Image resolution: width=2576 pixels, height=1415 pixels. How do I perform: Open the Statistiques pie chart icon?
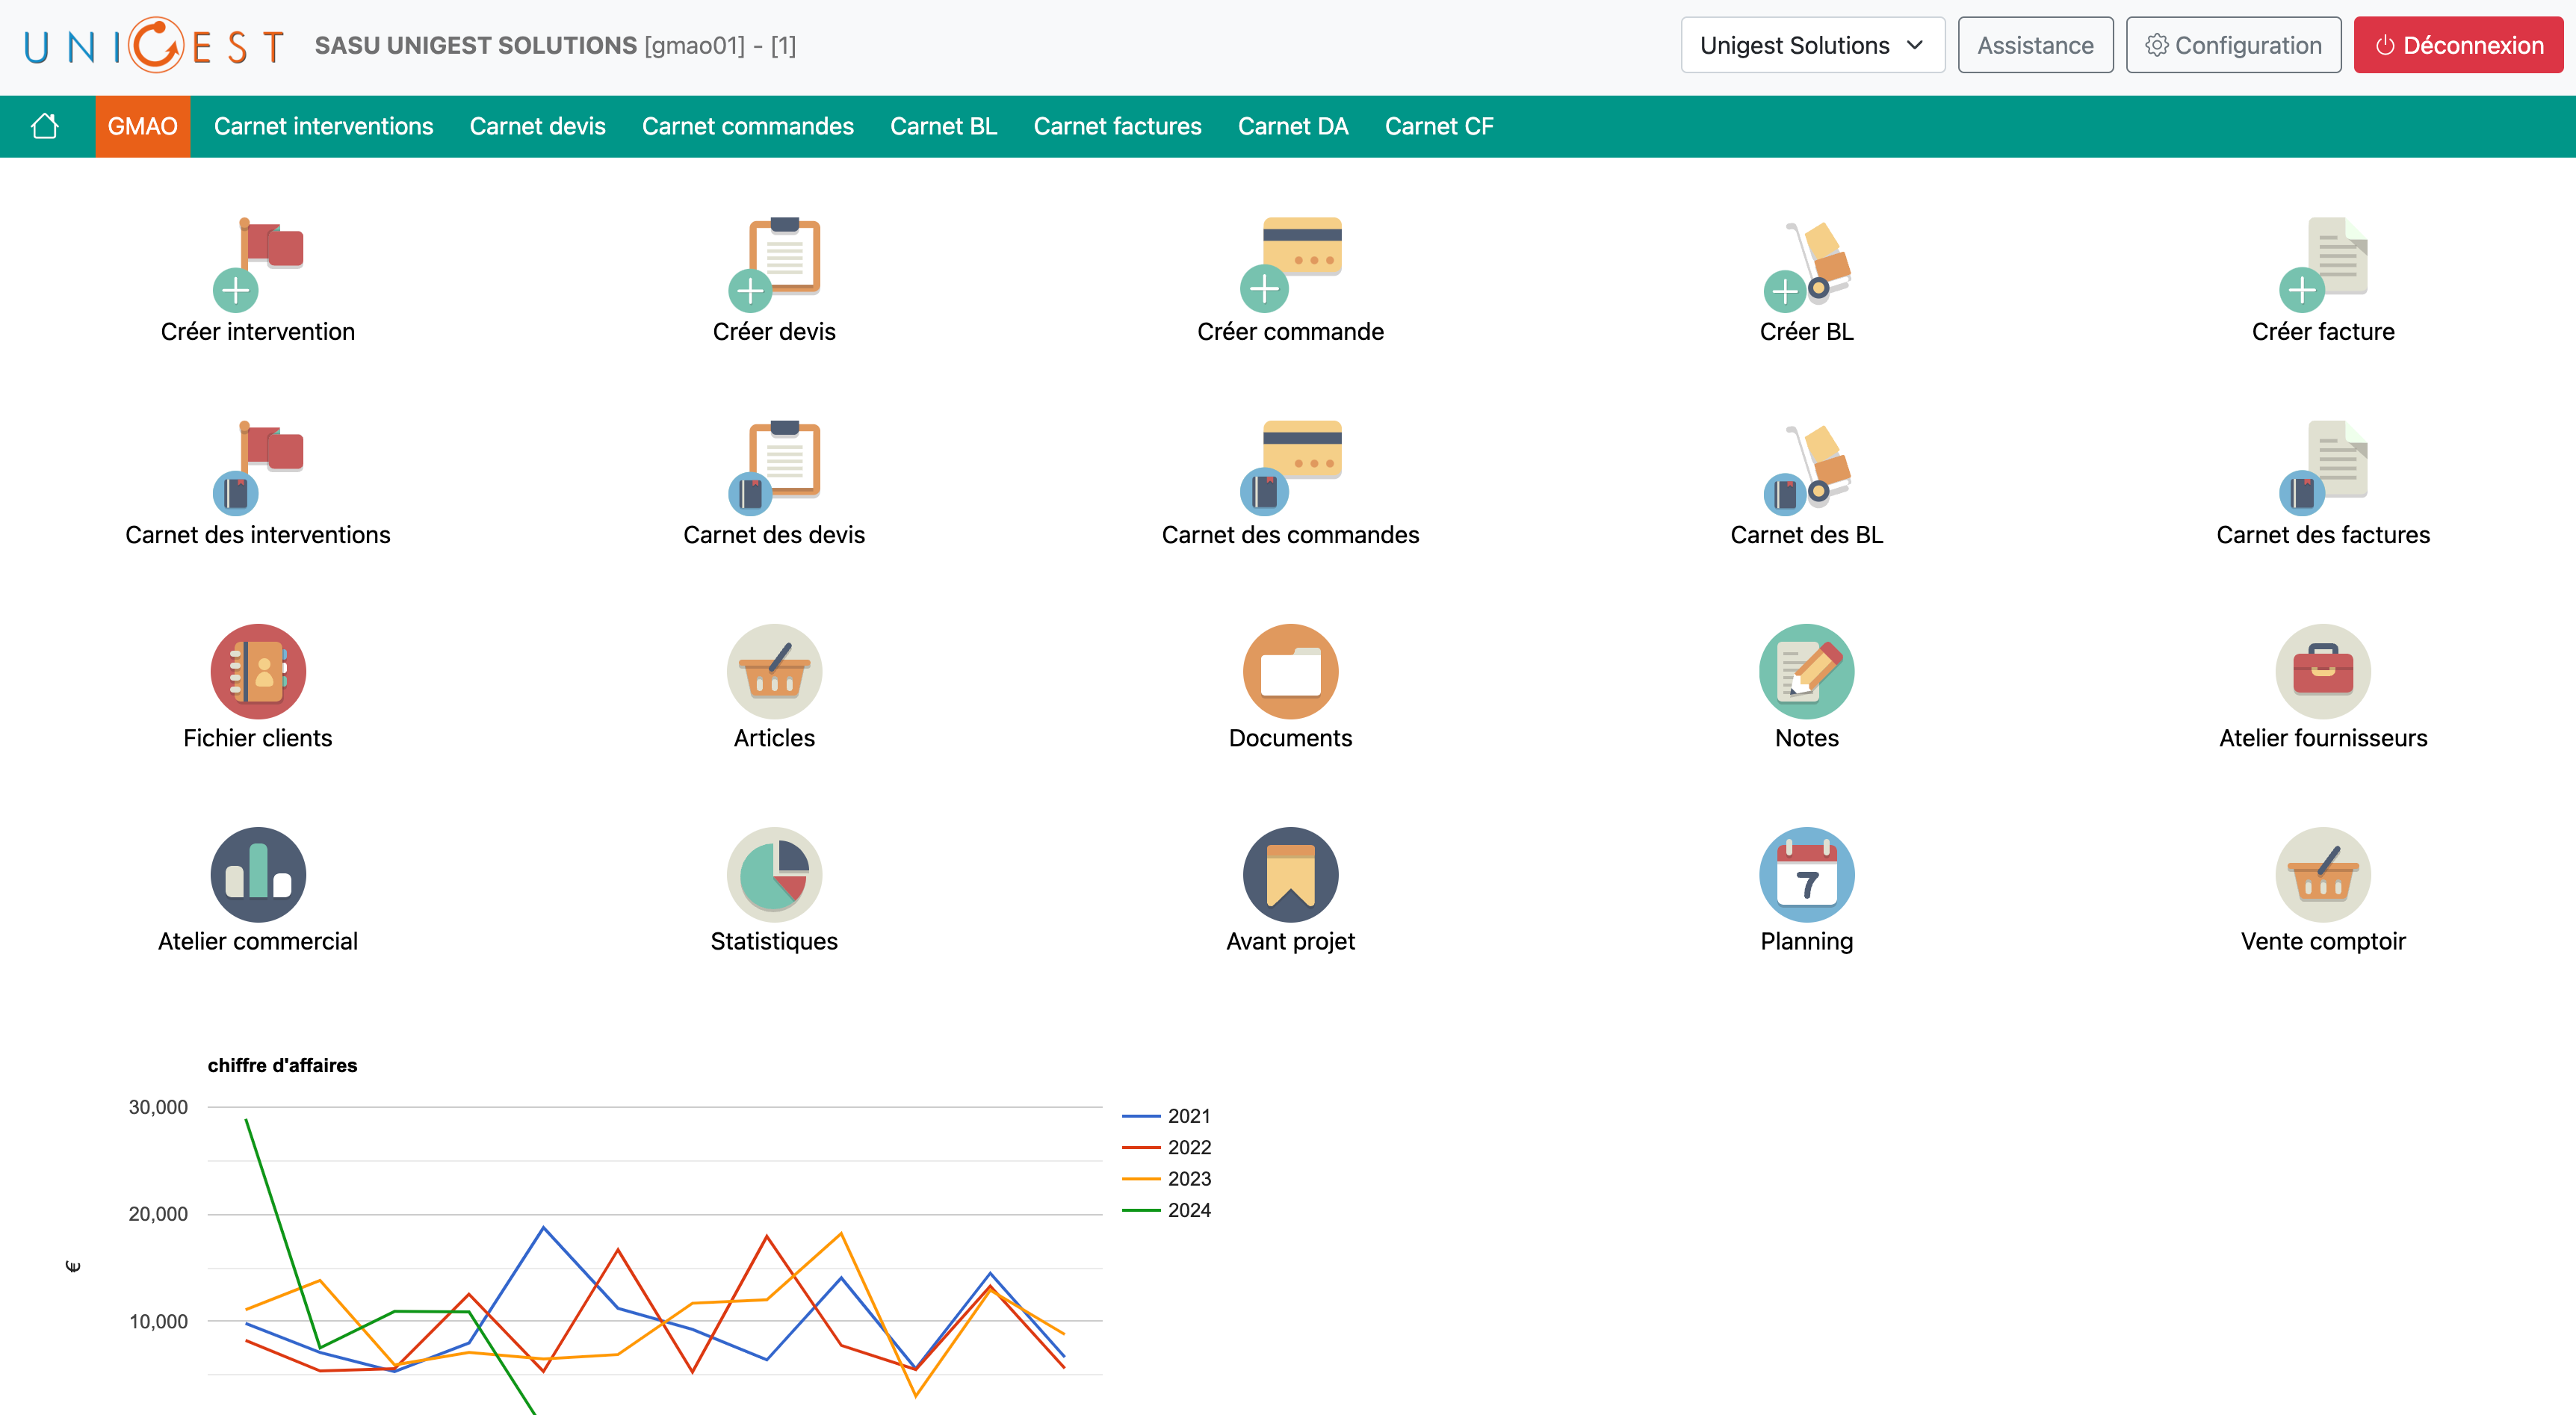tap(774, 874)
